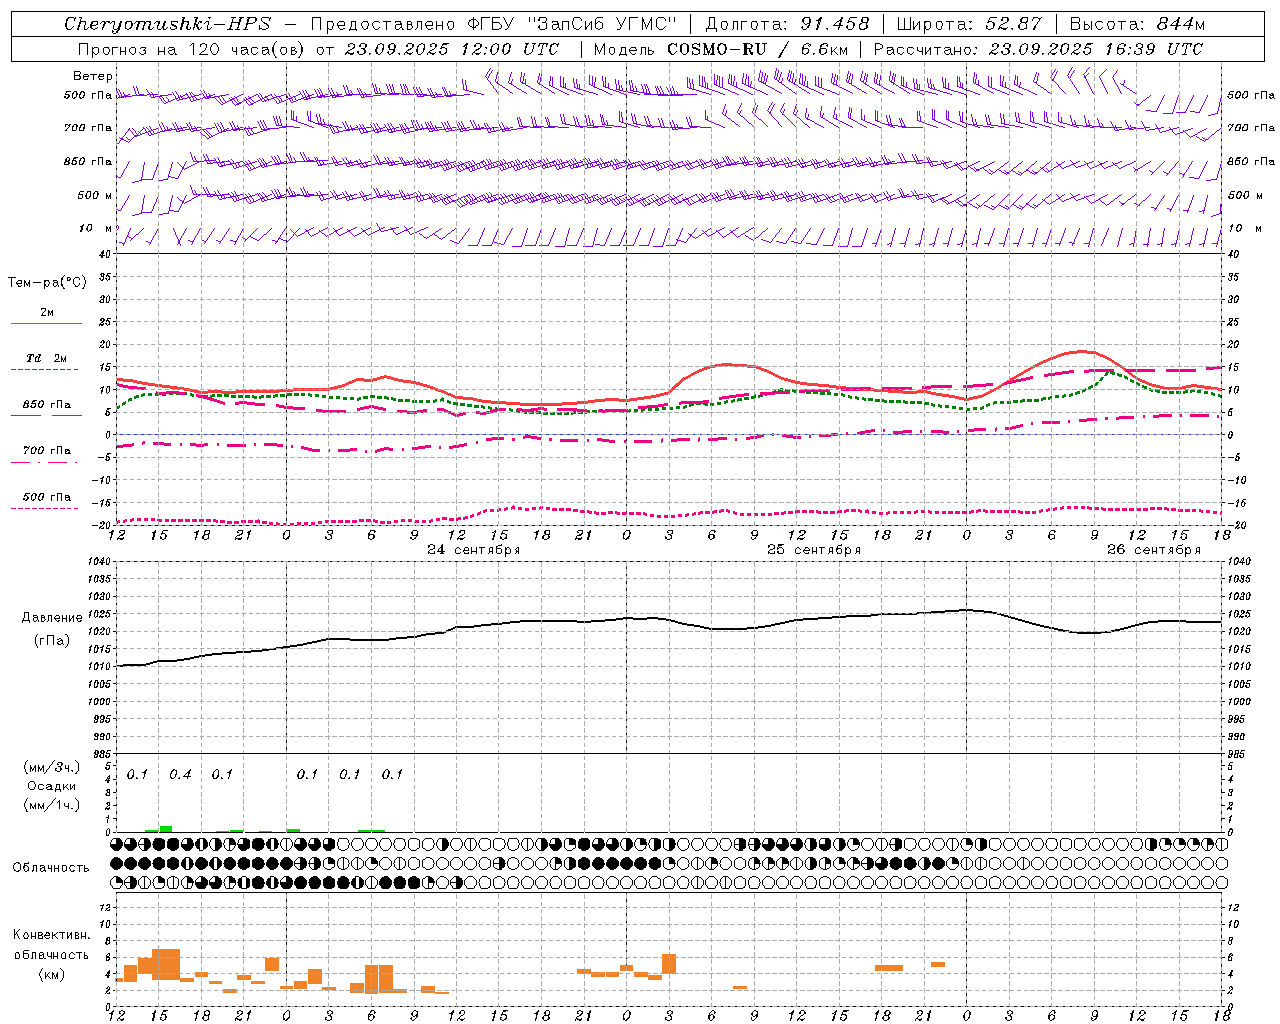
Task: Click the Облачность cloud cover label
Action: coord(51,867)
